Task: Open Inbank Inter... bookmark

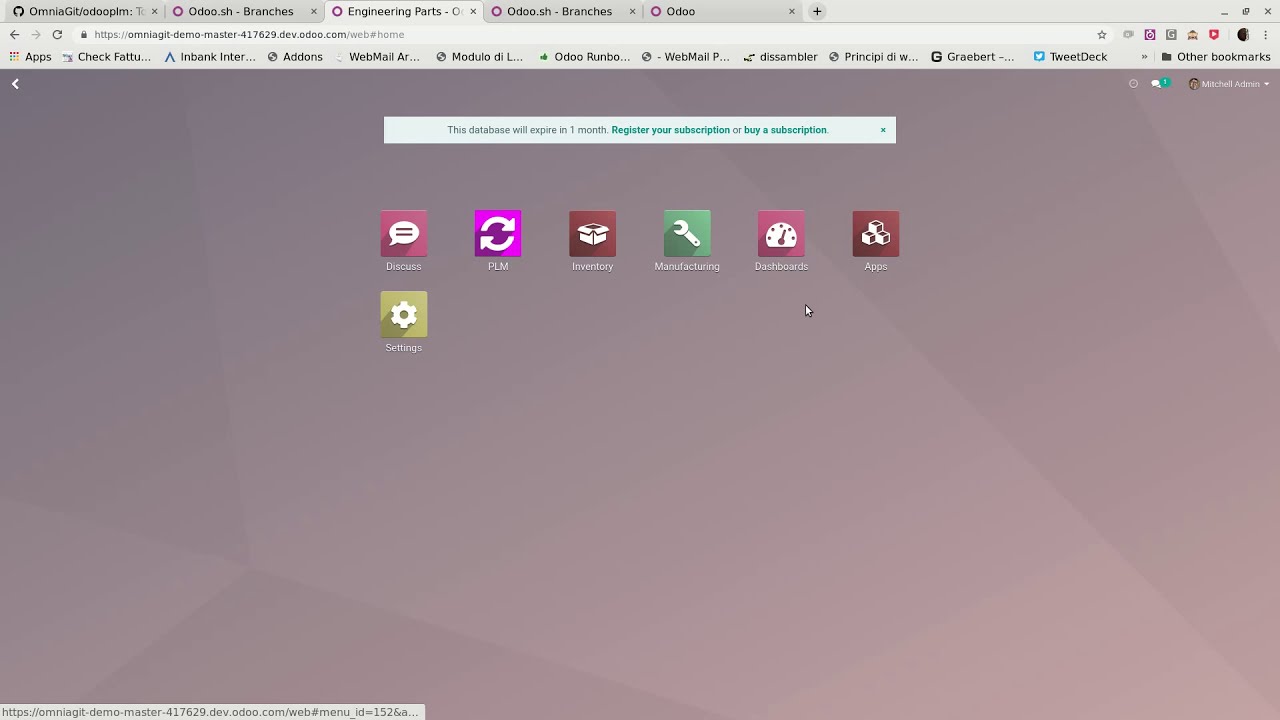Action: tap(210, 57)
